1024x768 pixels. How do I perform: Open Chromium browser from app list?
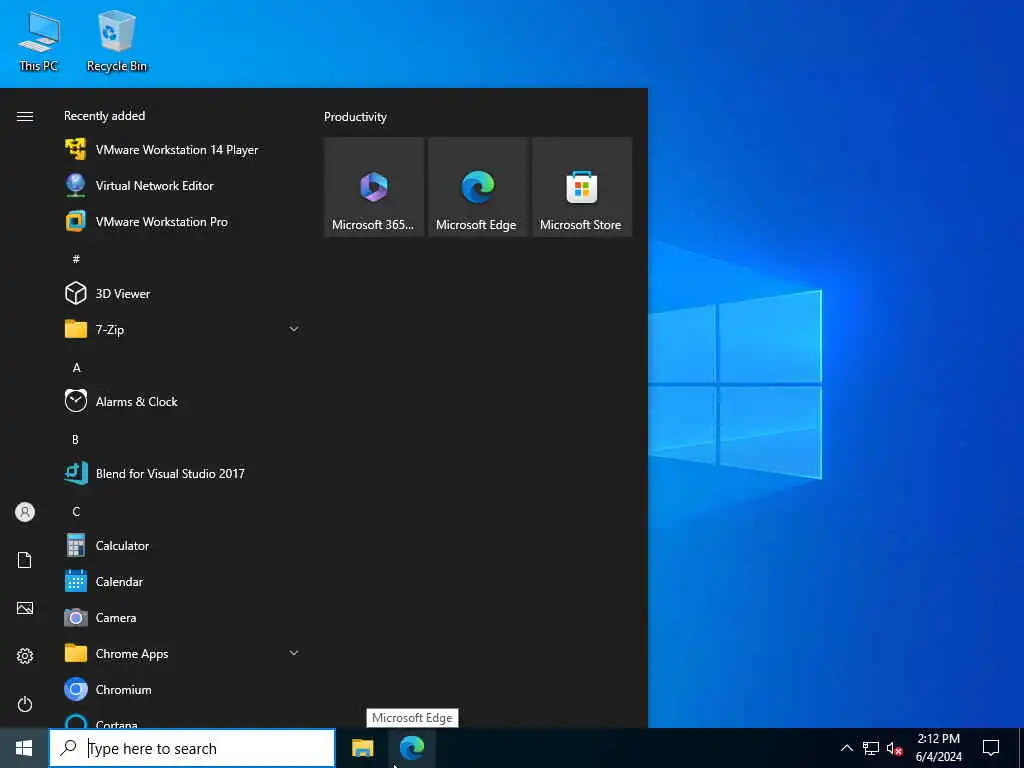[x=182, y=689]
